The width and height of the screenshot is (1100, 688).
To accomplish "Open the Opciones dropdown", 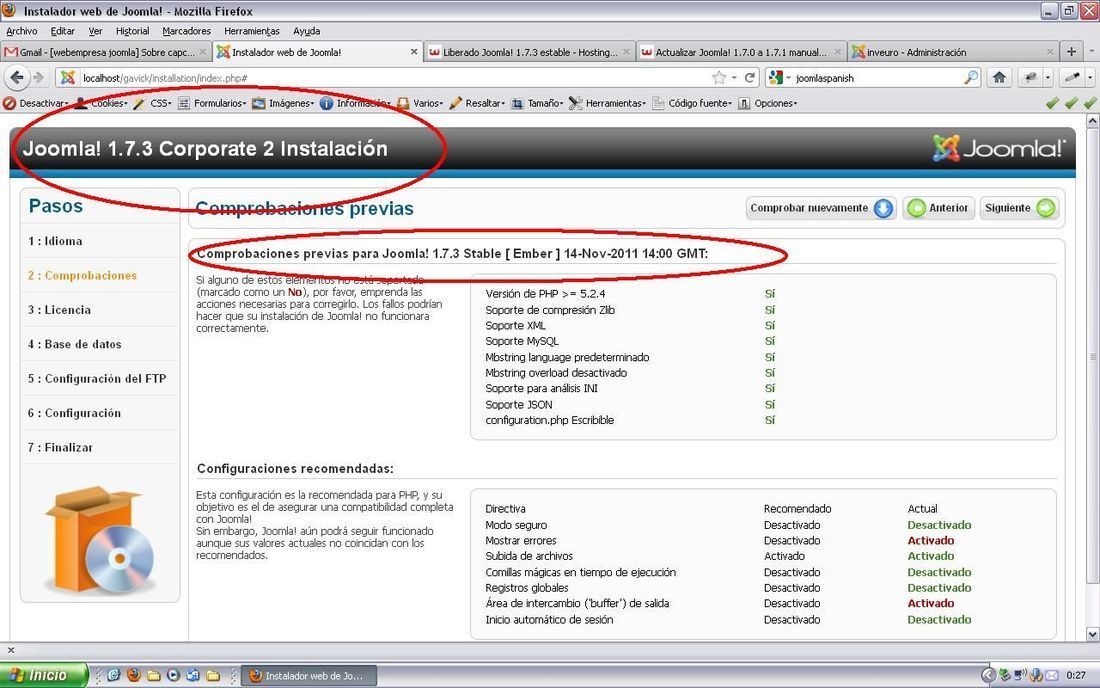I will [x=767, y=103].
